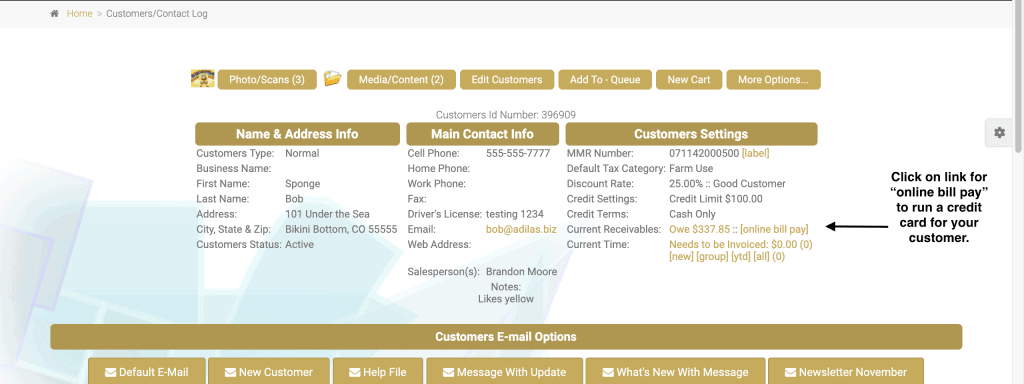The image size is (1024, 384).
Task: Open the More Options... button
Action: pyautogui.click(x=773, y=80)
